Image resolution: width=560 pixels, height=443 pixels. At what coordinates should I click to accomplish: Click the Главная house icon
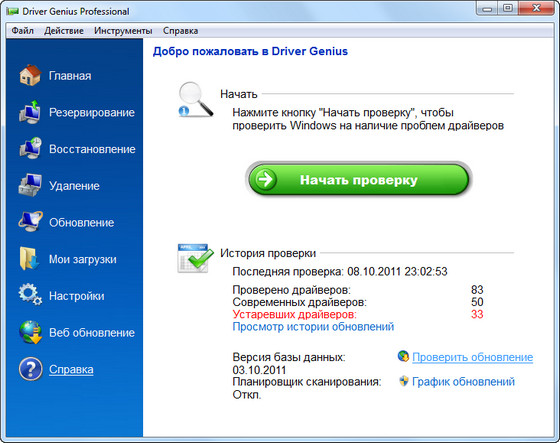[30, 75]
